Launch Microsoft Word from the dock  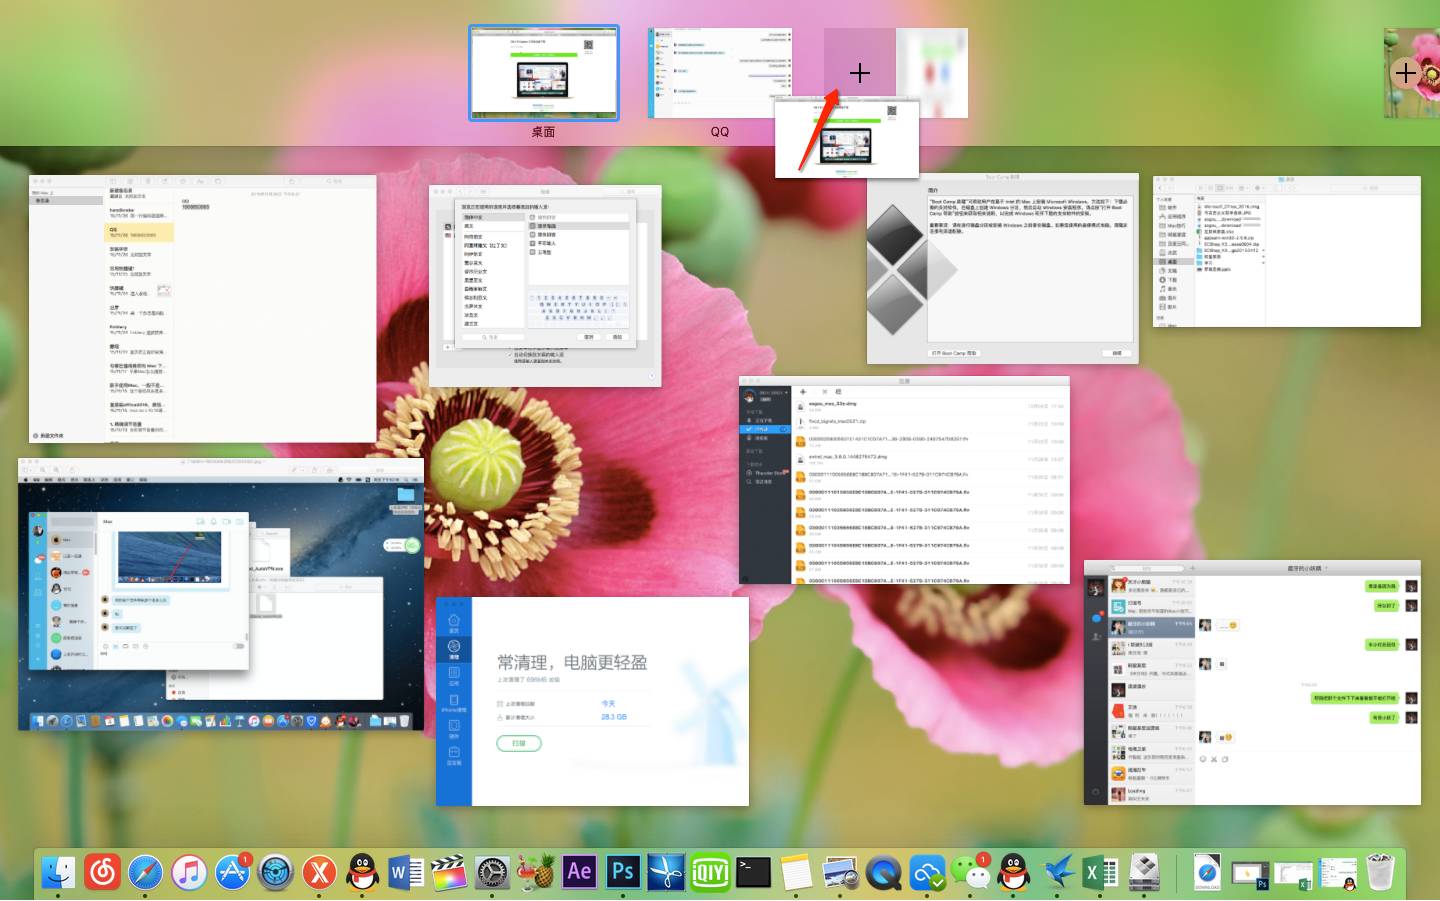pos(405,872)
